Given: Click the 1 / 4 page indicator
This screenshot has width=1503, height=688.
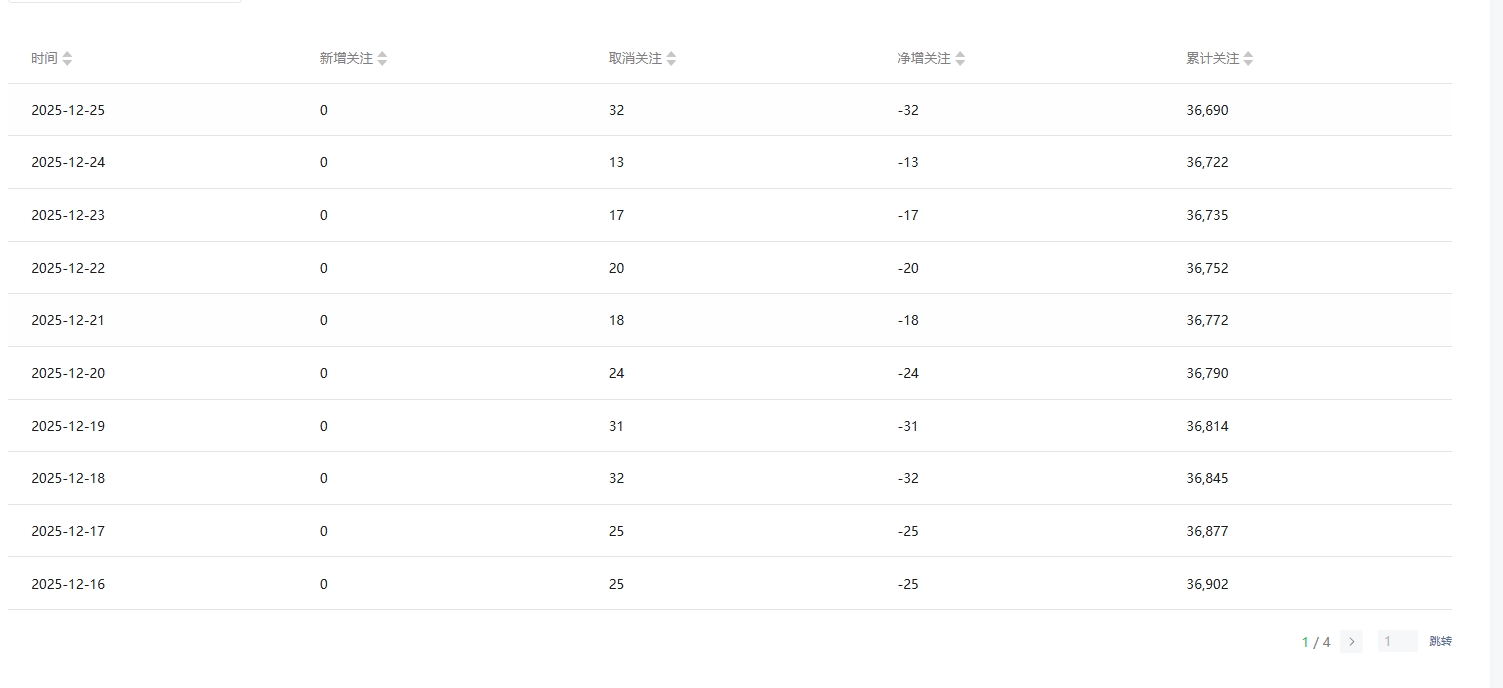Looking at the screenshot, I should point(1316,642).
